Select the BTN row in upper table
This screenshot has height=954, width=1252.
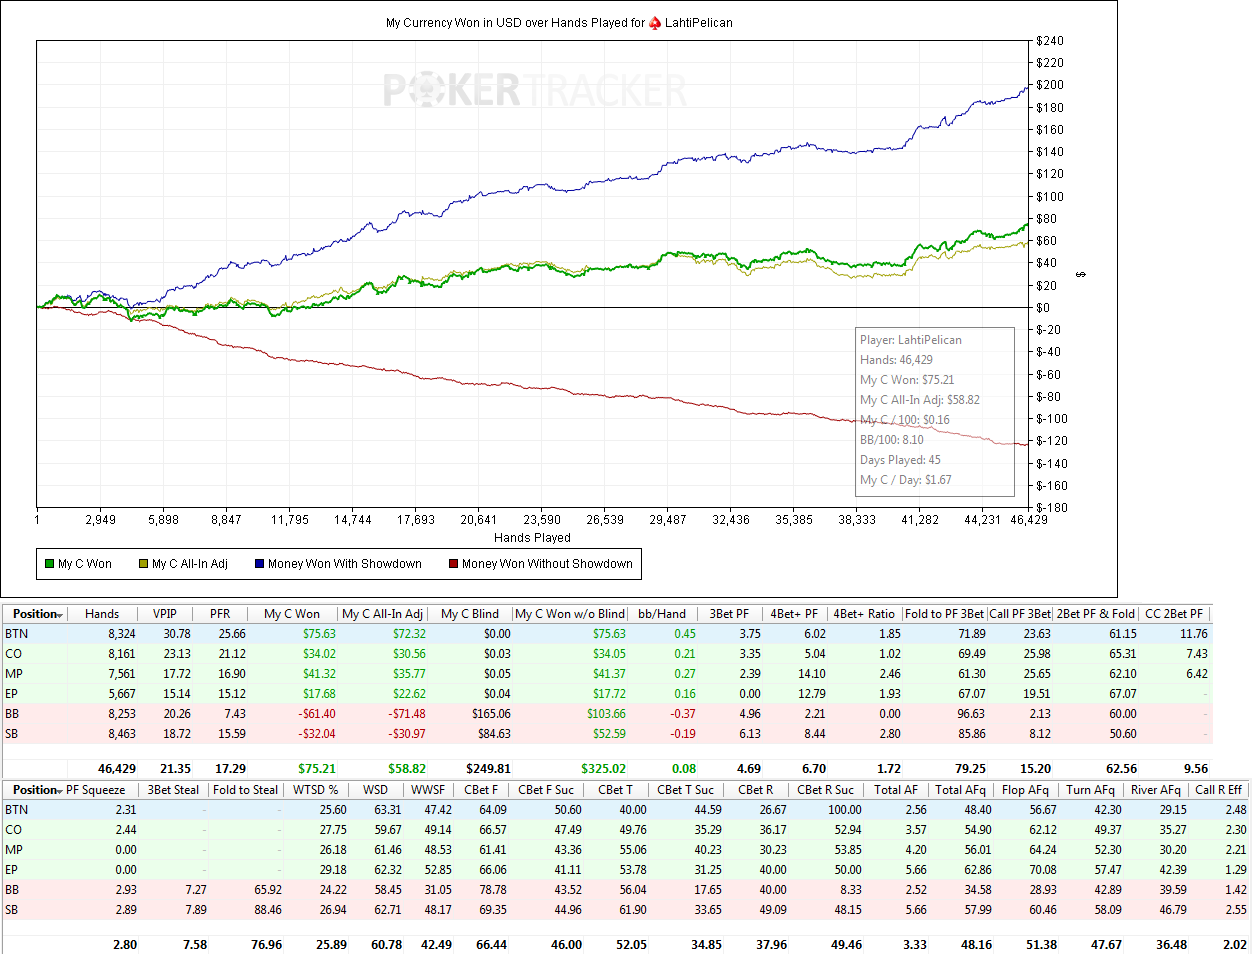tap(607, 634)
